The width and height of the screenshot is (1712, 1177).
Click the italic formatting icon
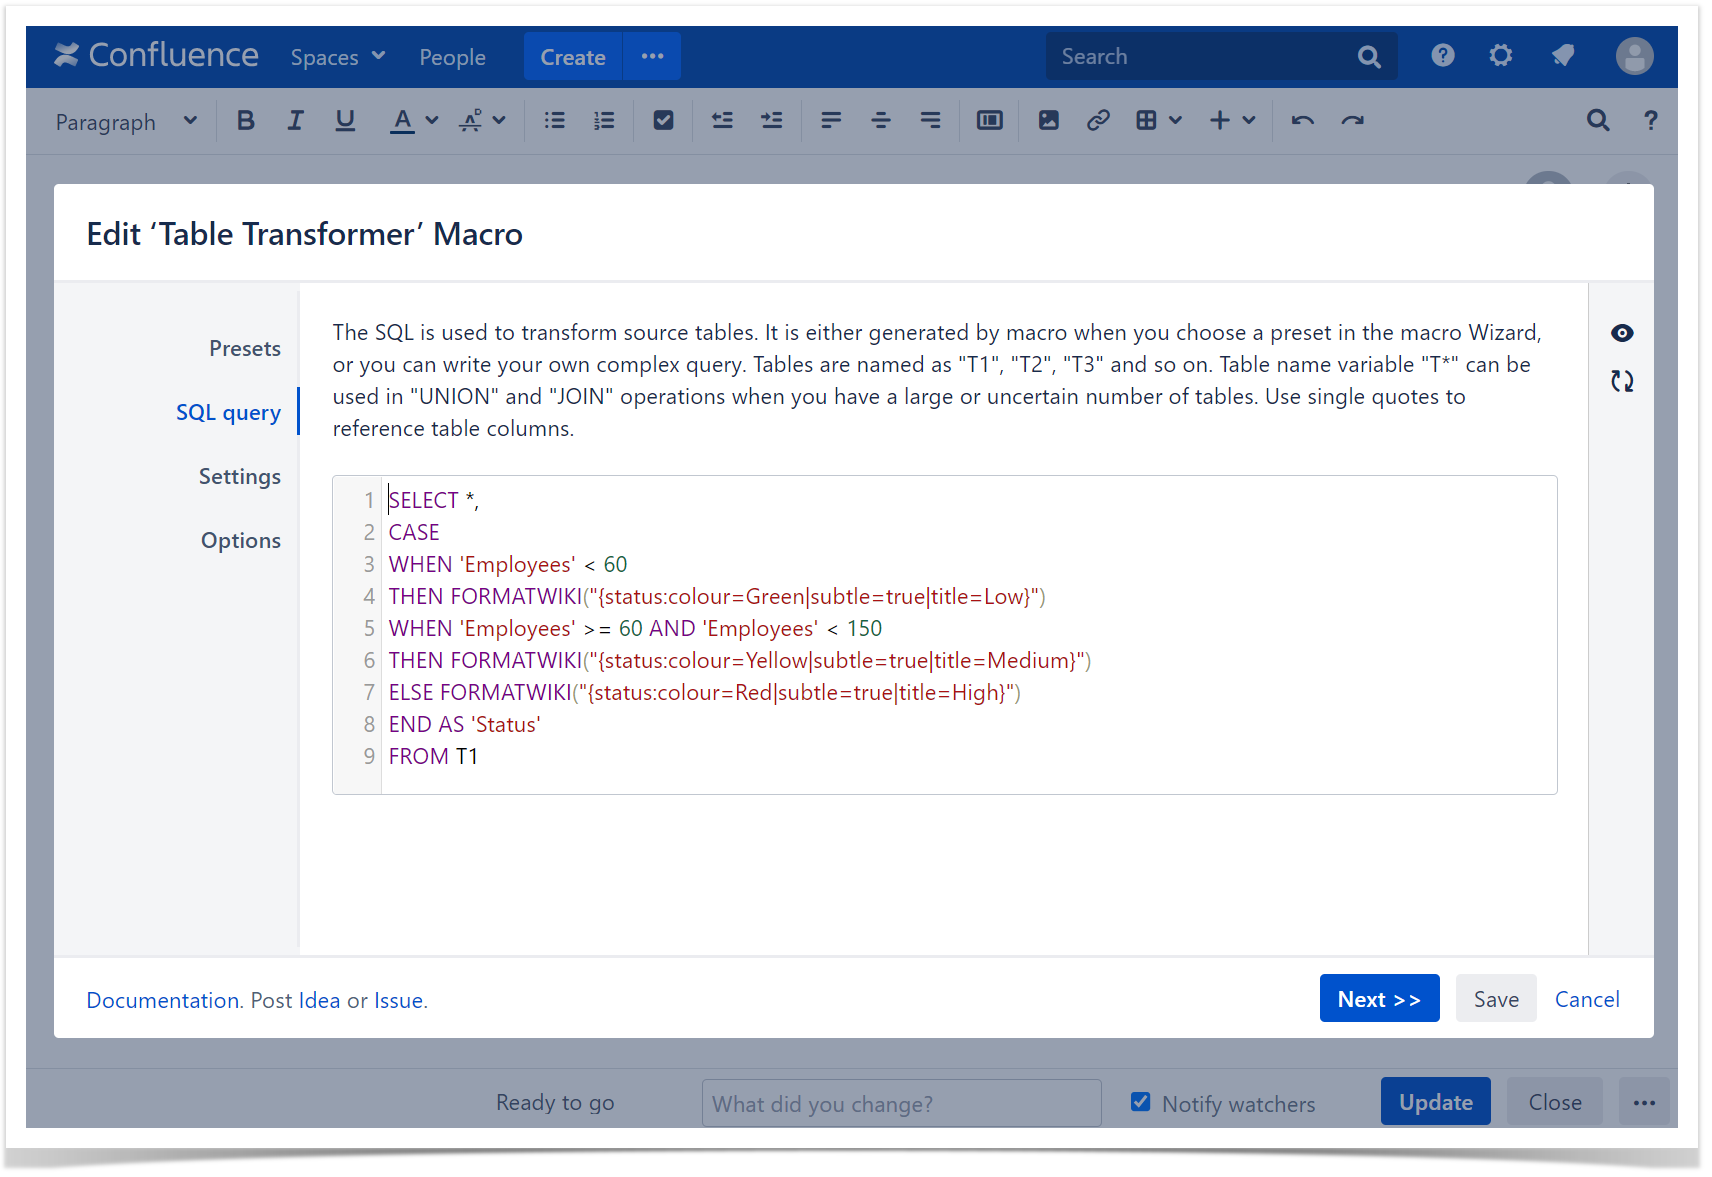295,121
